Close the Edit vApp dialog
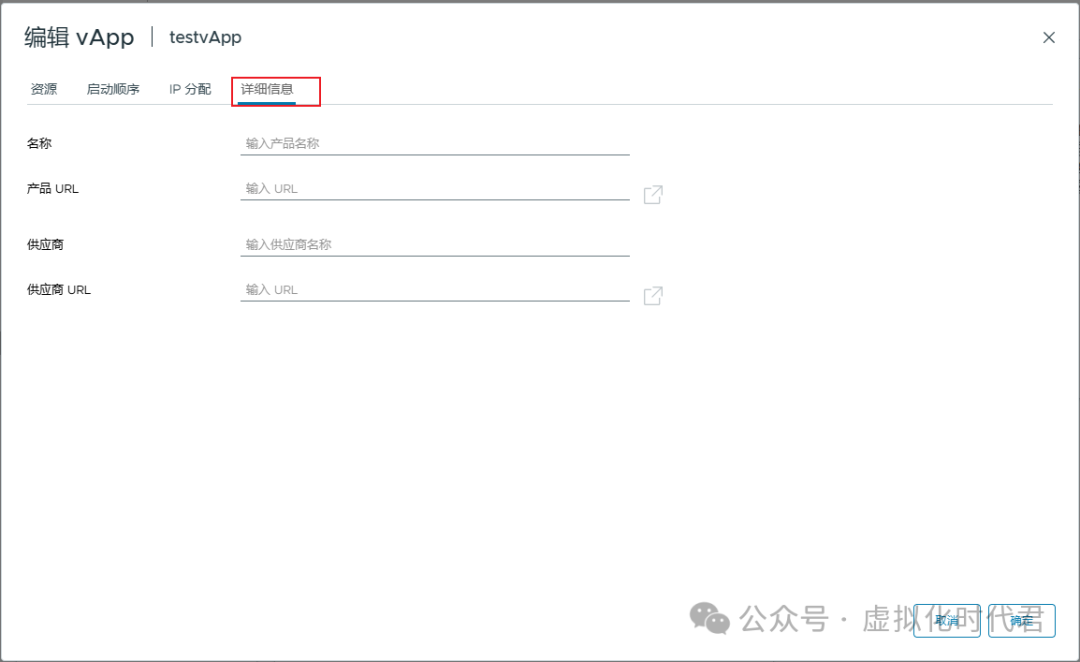This screenshot has width=1080, height=662. tap(1048, 38)
